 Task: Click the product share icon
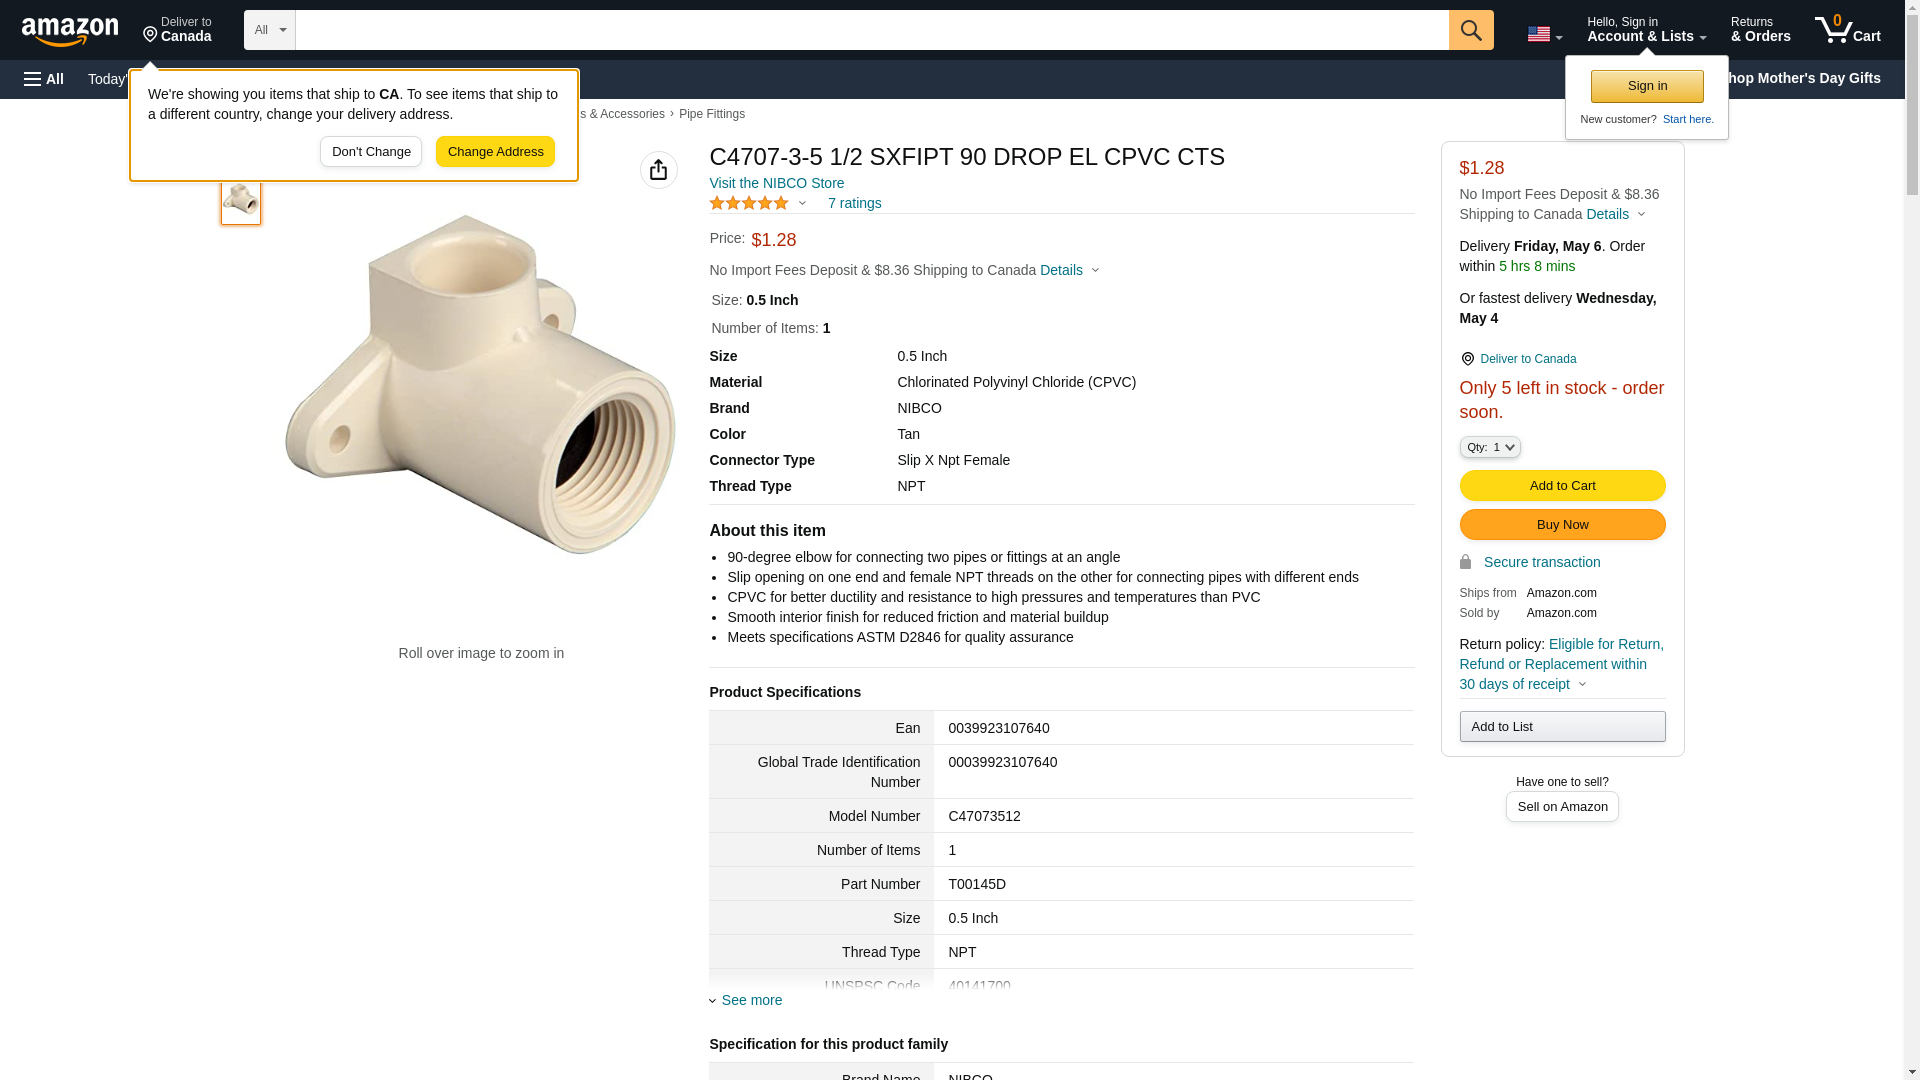(x=658, y=170)
